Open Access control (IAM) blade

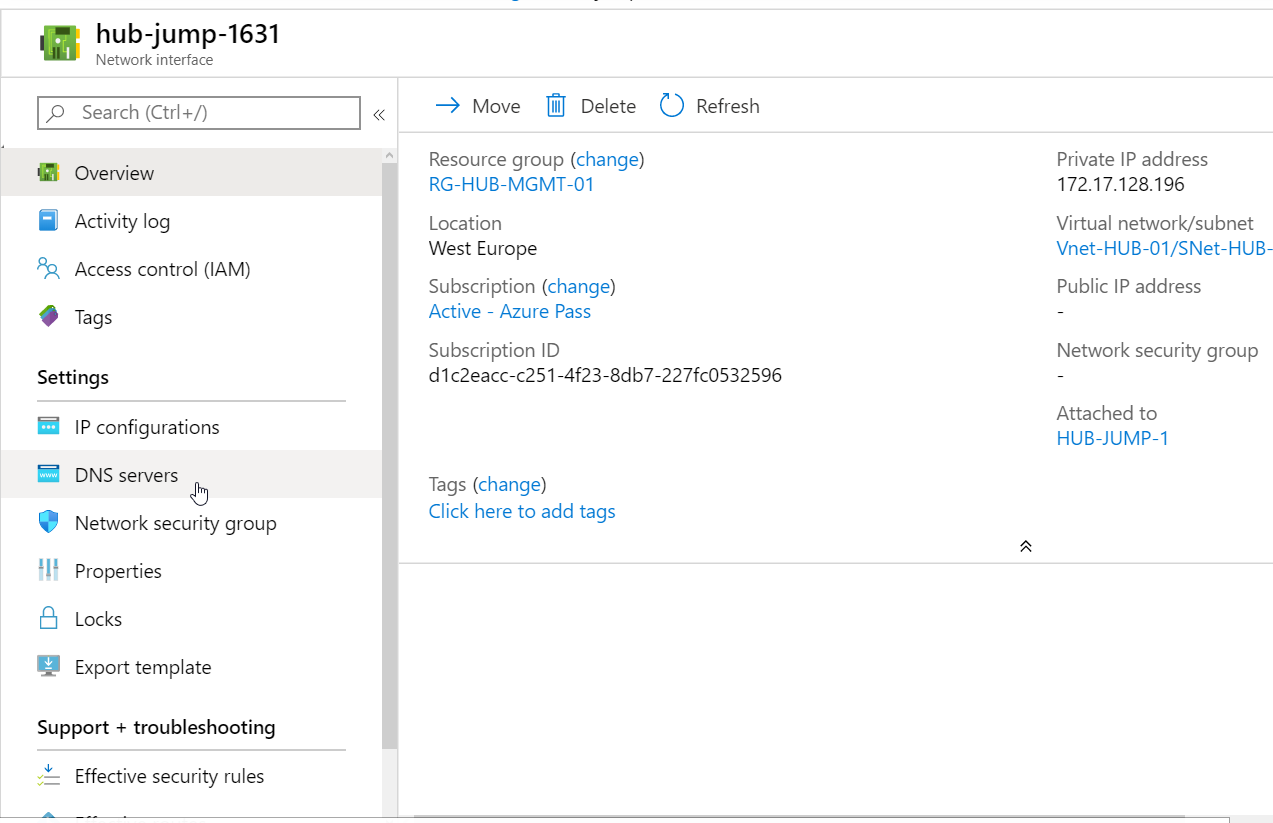pos(191,269)
